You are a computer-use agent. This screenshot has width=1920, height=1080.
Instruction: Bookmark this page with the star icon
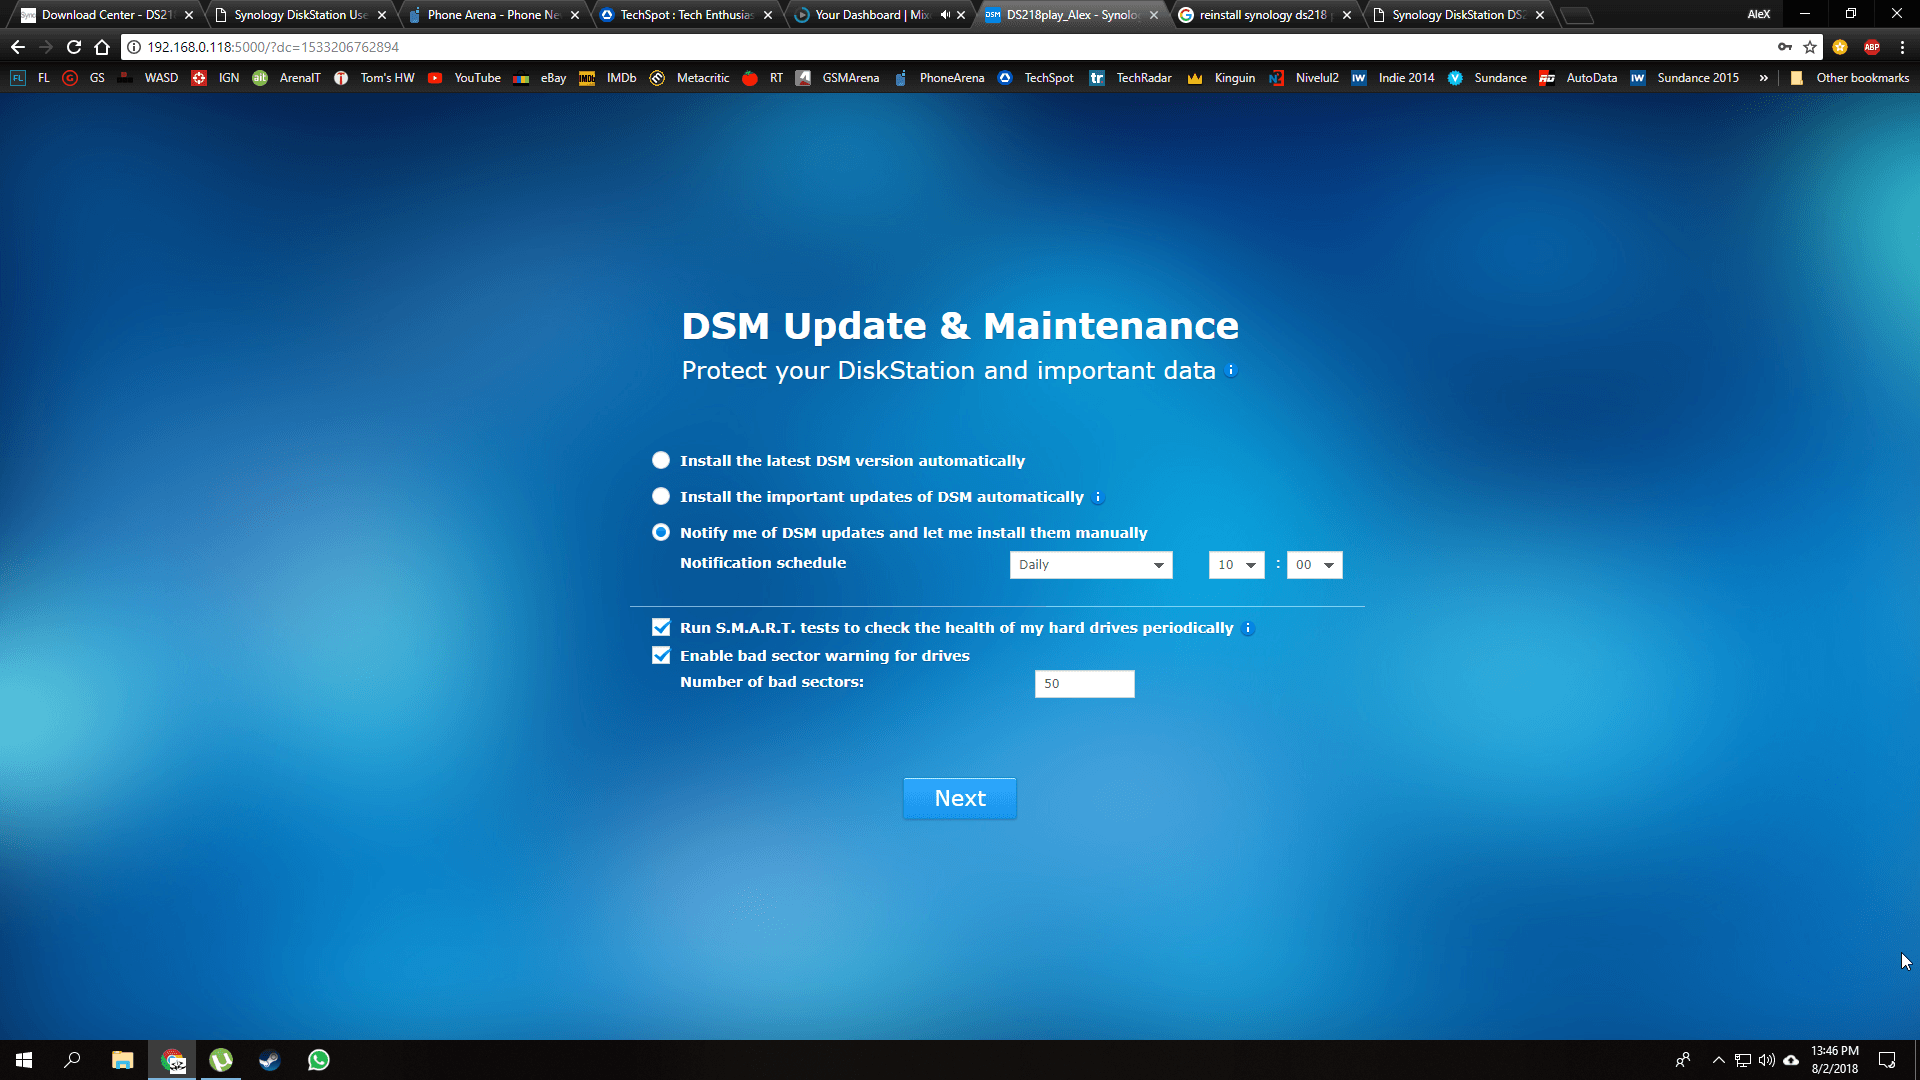(1810, 47)
